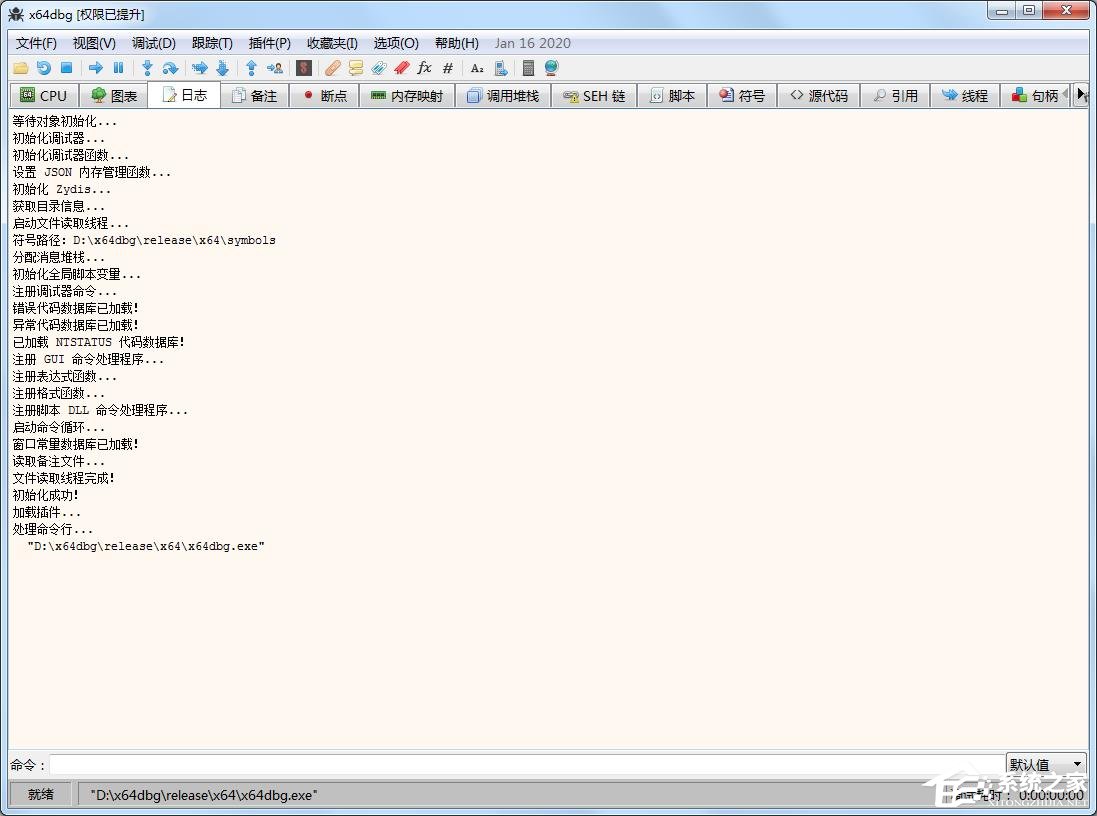Switch to the 内存映射 tab
Image resolution: width=1097 pixels, height=816 pixels.
pos(406,96)
